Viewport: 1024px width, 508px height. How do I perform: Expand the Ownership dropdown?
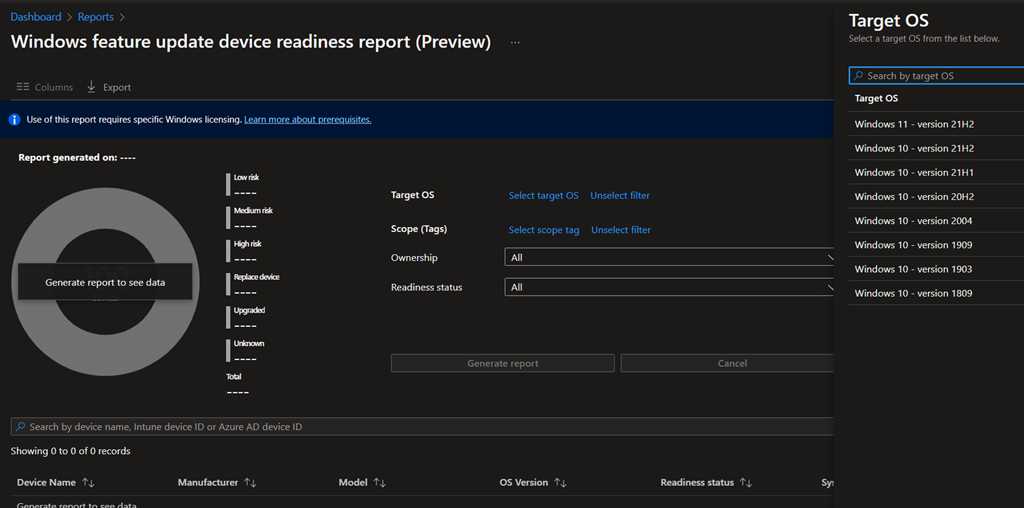(669, 258)
